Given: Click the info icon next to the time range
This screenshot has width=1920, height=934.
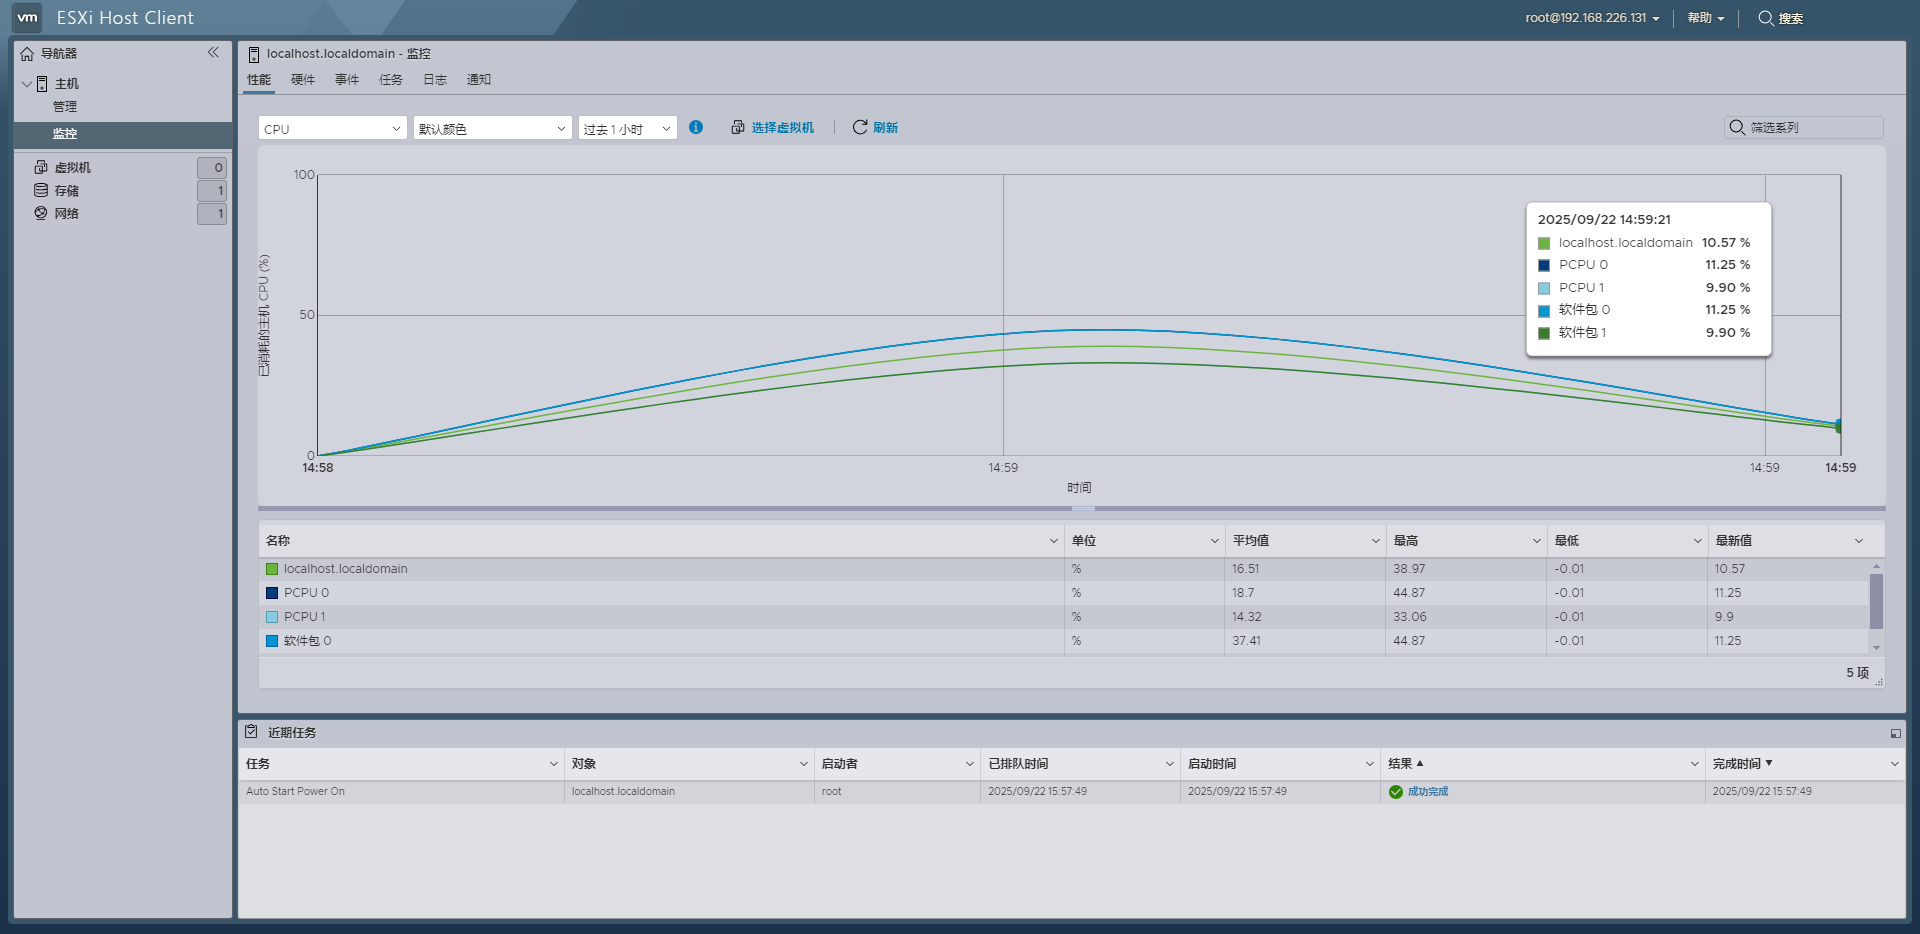Looking at the screenshot, I should pos(696,127).
